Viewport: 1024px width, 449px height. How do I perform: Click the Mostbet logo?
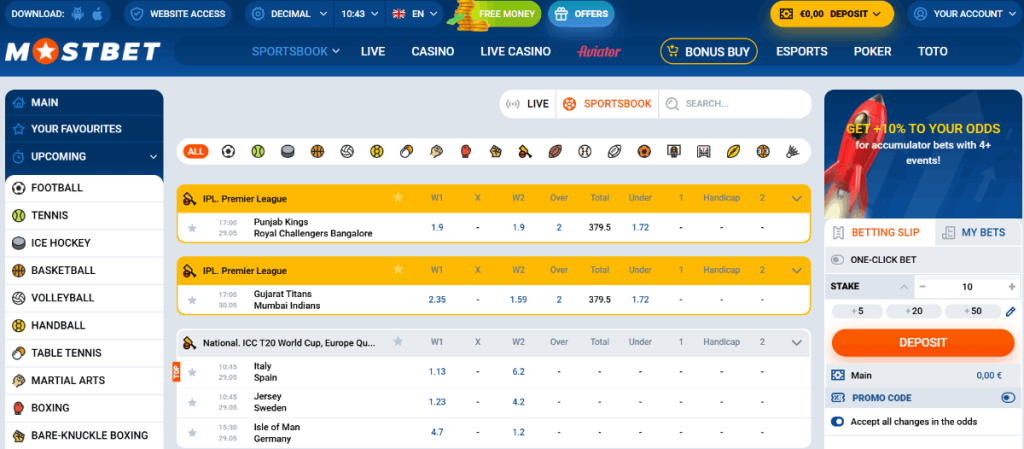82,52
